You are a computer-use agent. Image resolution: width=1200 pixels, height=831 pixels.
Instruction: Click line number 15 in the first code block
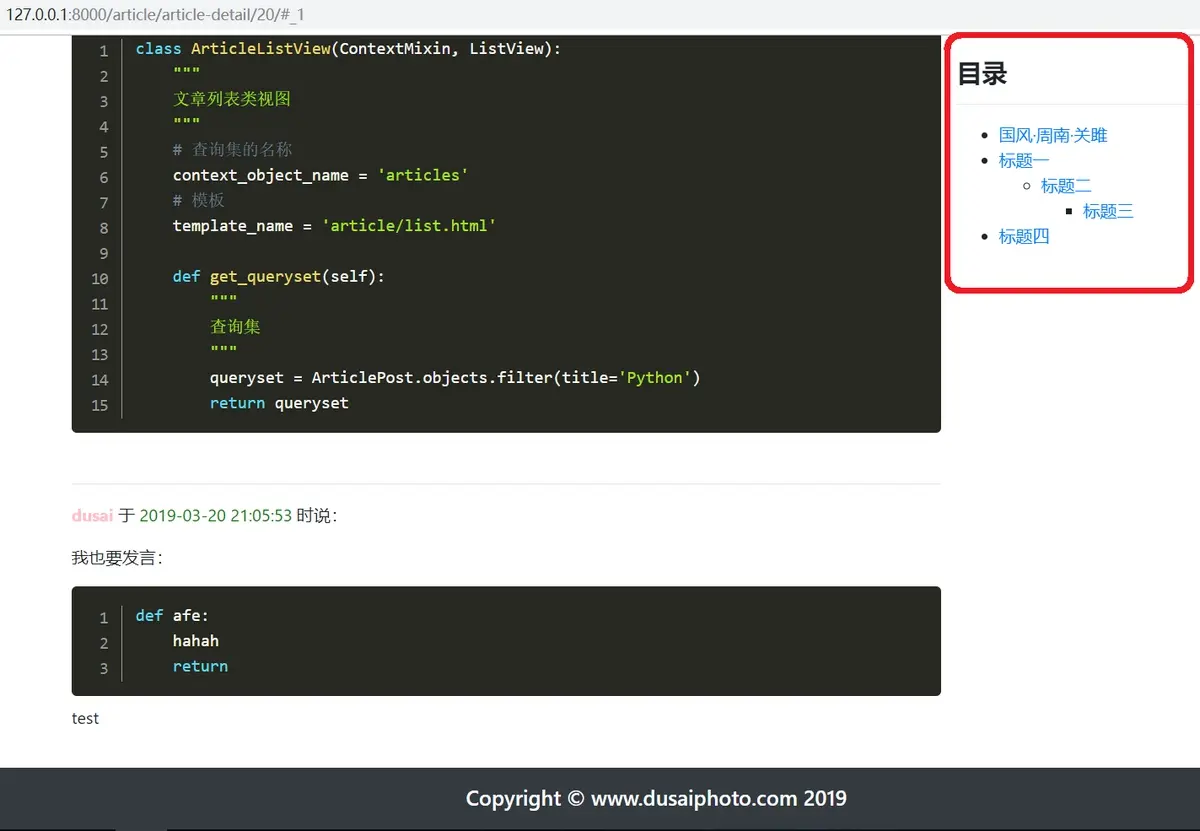(99, 405)
